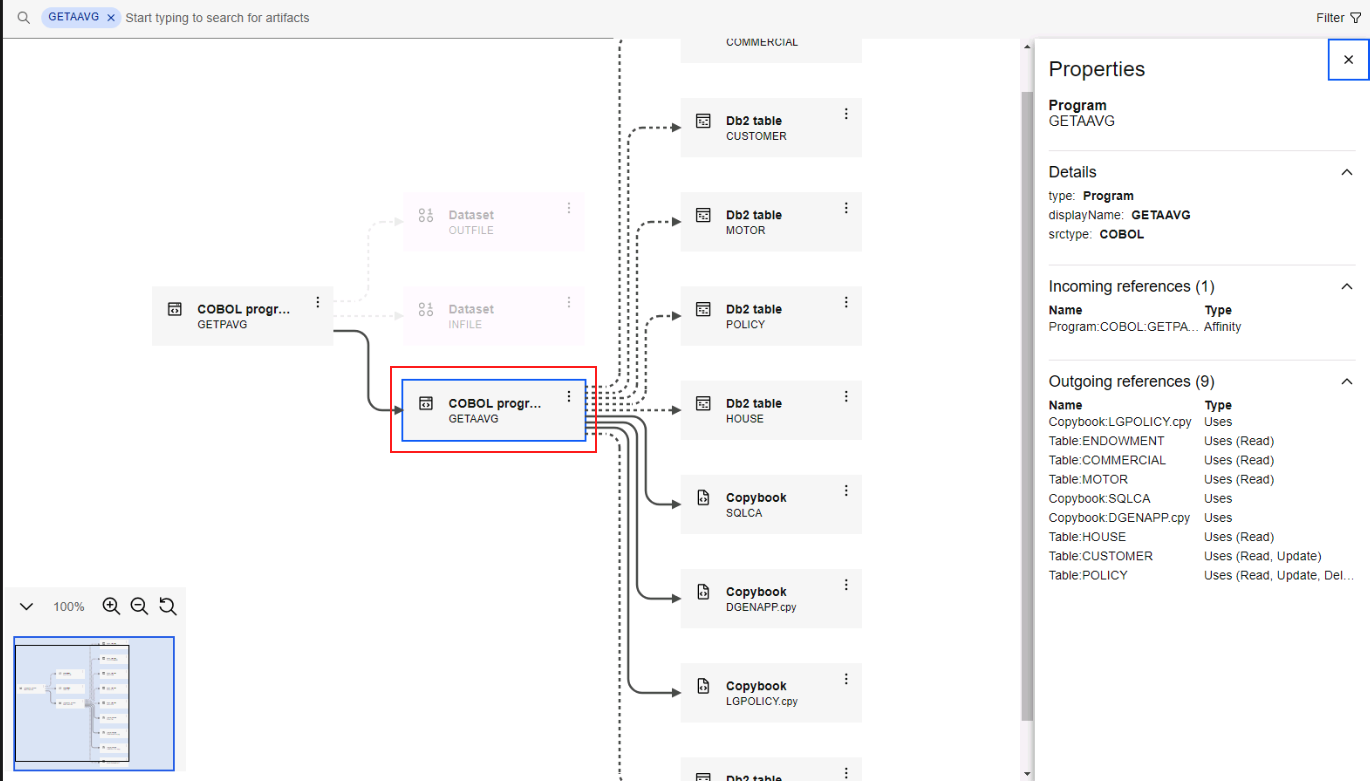
Task: Collapse the Details section
Action: pyautogui.click(x=1346, y=172)
